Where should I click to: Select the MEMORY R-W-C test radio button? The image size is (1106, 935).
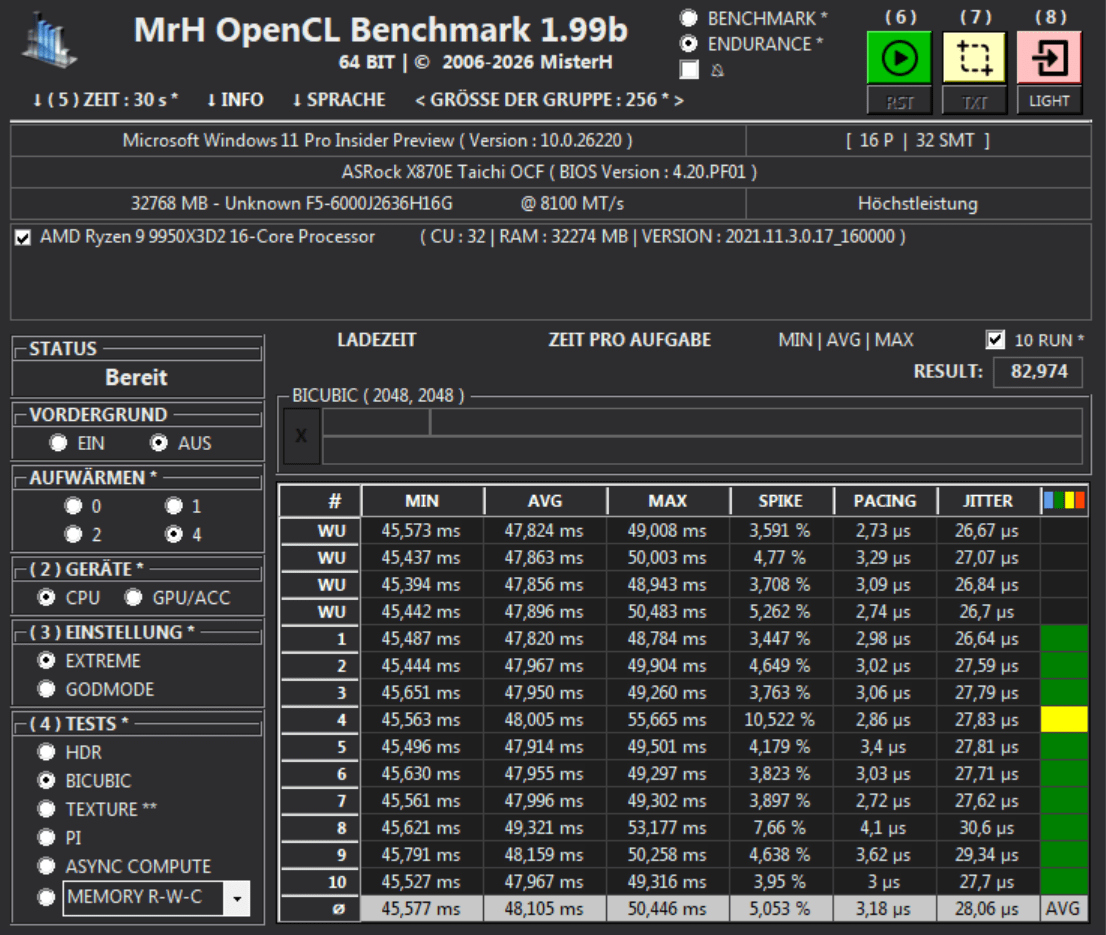(x=47, y=897)
